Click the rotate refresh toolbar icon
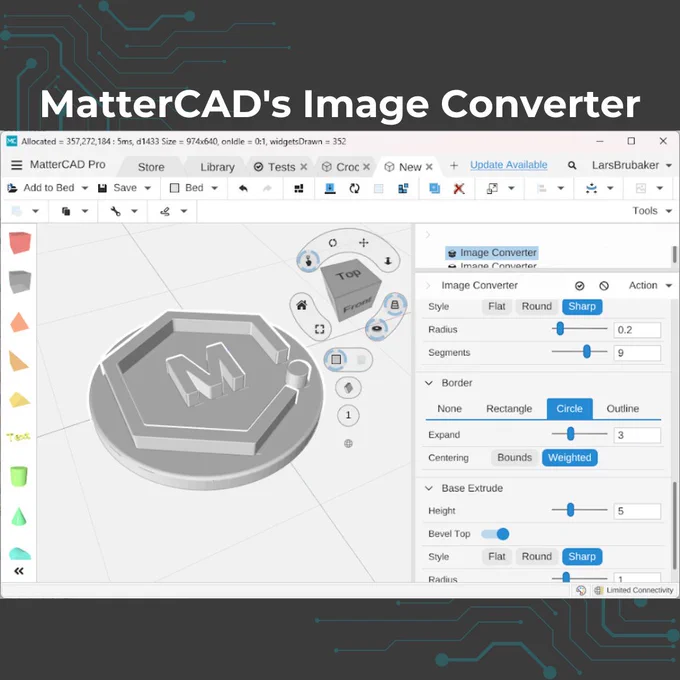680x680 pixels. point(354,188)
